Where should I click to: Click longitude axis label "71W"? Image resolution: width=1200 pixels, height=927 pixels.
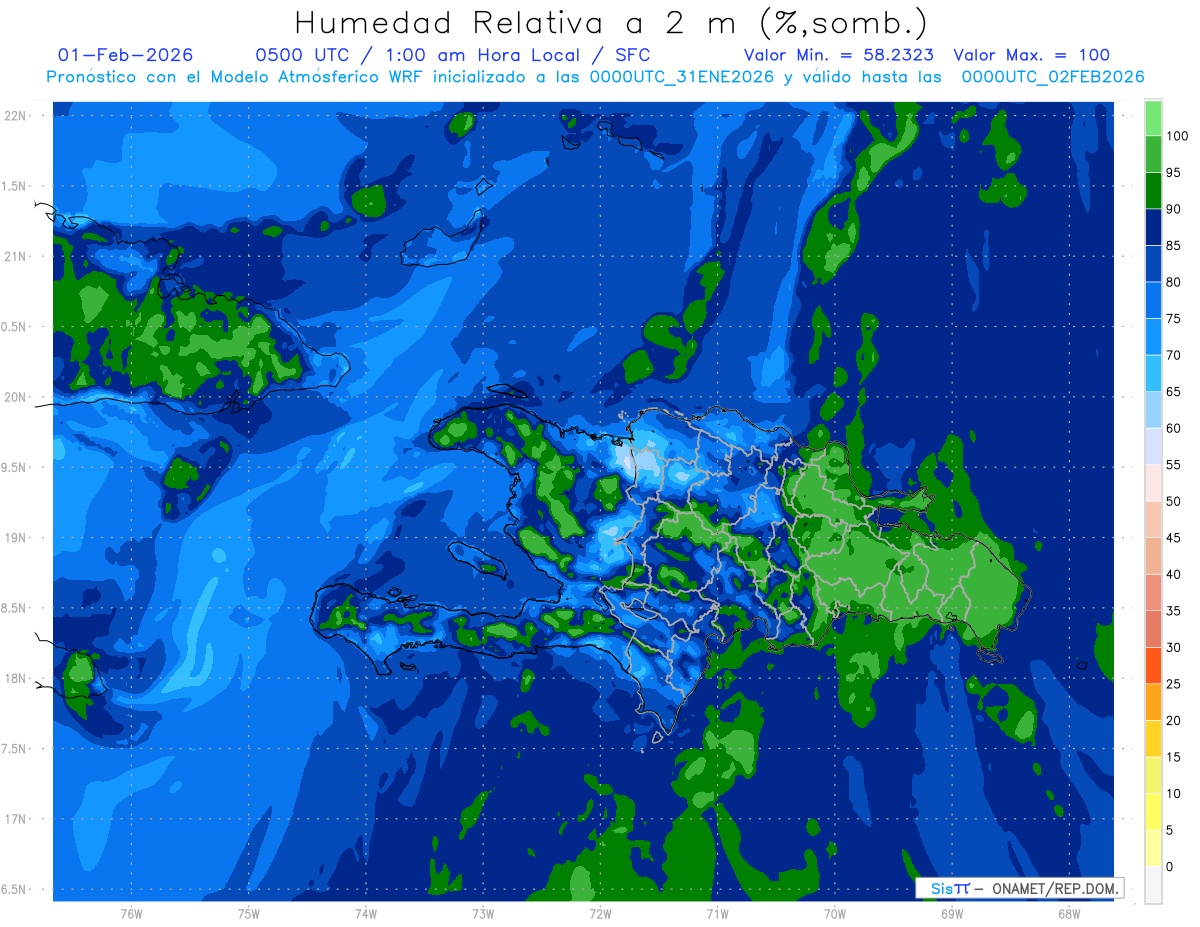[x=717, y=914]
